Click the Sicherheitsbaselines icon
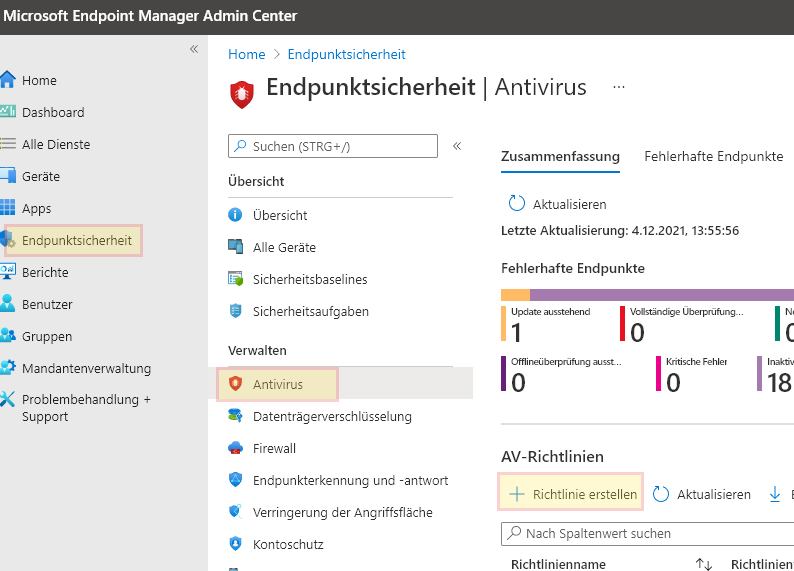Viewport: 794px width, 571px height. click(x=236, y=279)
